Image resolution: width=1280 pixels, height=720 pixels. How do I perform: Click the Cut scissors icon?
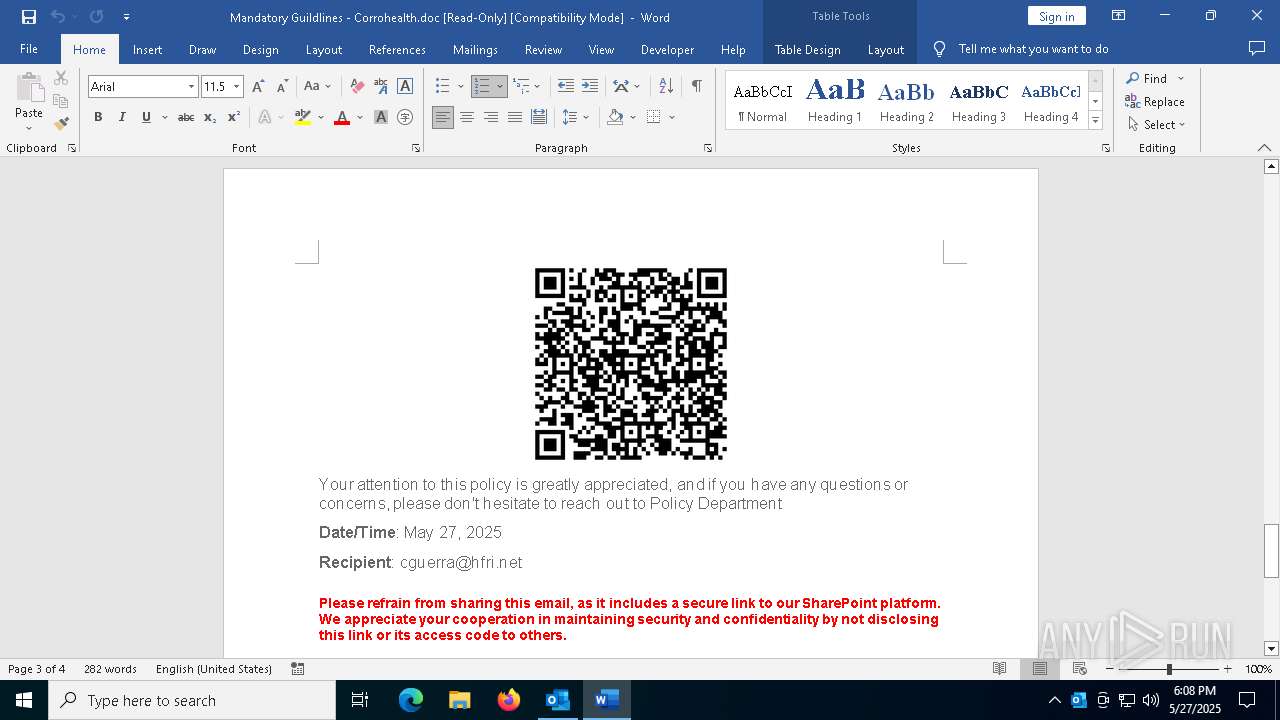(x=61, y=78)
